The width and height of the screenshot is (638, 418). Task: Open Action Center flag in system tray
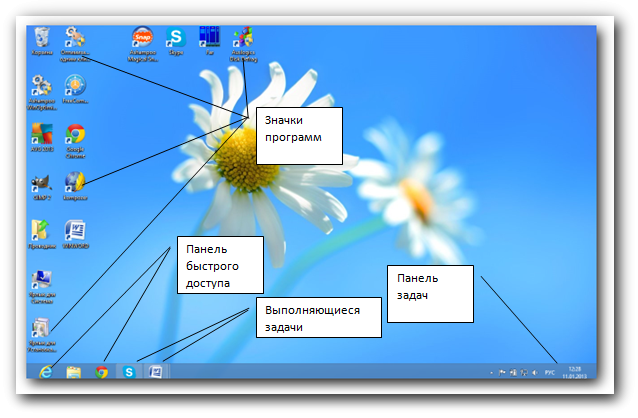click(502, 372)
